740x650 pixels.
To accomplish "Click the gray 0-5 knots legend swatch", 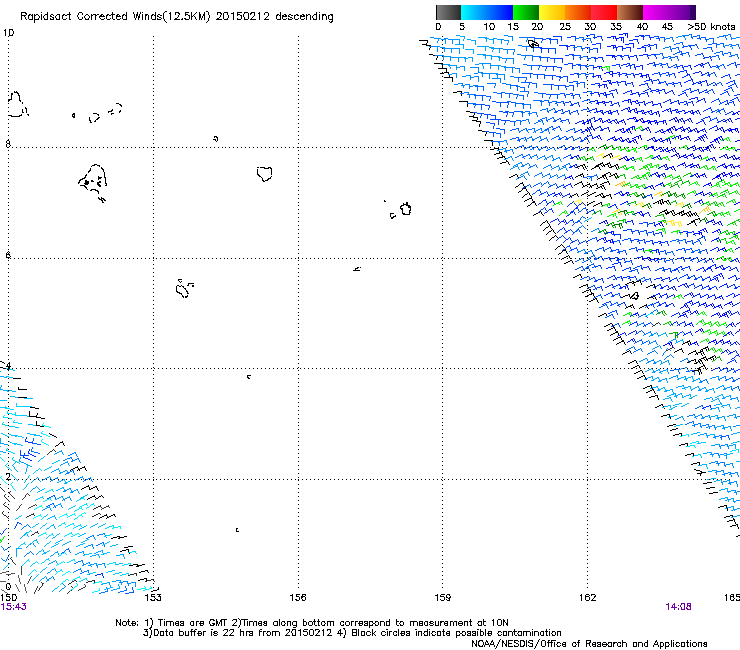I will (x=448, y=12).
